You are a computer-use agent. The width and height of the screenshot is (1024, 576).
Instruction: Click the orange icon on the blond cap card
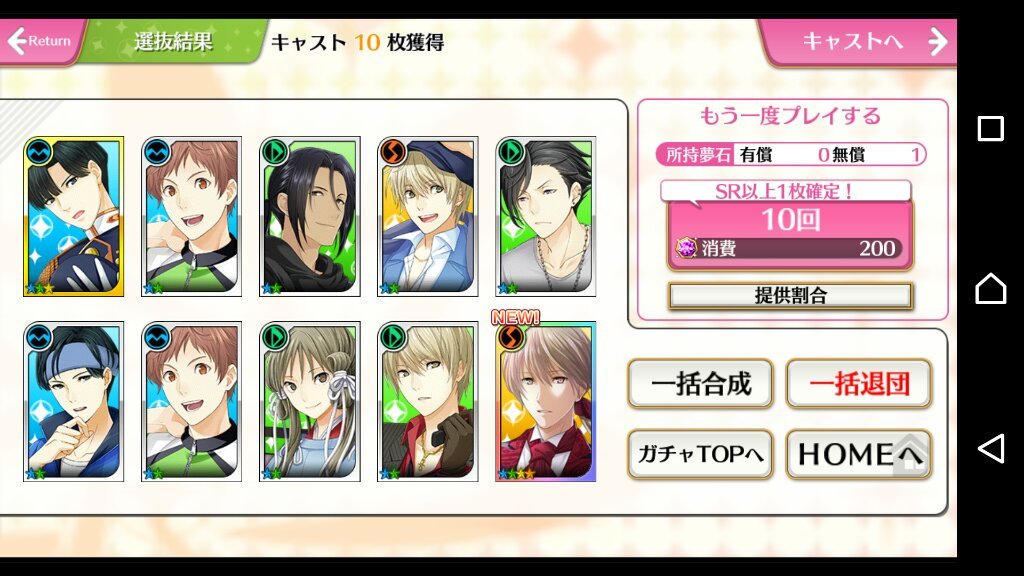(392, 152)
